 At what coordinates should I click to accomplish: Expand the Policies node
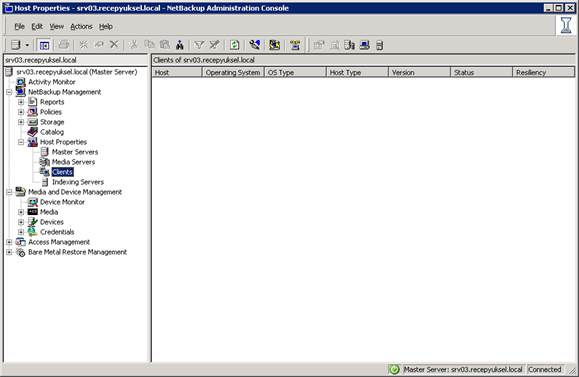click(x=21, y=112)
